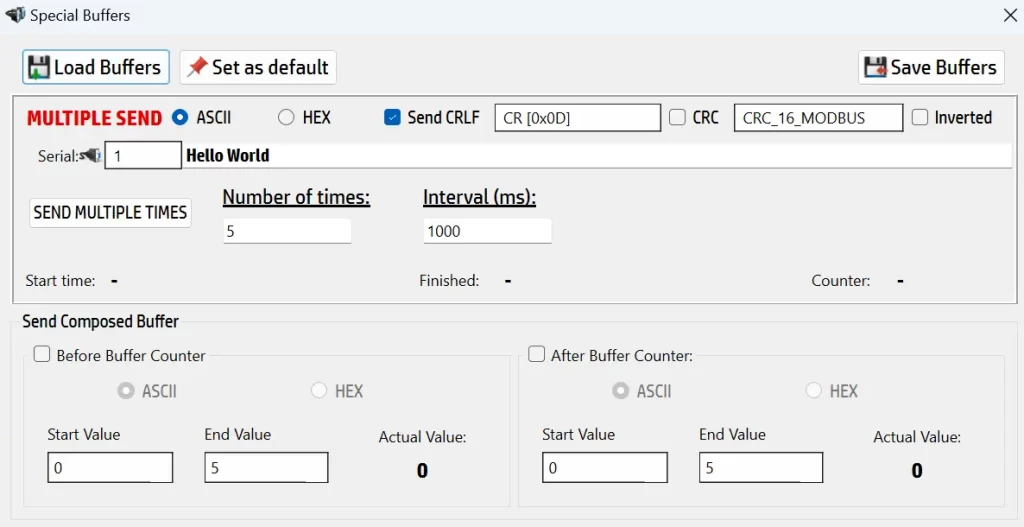Click the MULTIPLE SEND heading text

(95, 118)
